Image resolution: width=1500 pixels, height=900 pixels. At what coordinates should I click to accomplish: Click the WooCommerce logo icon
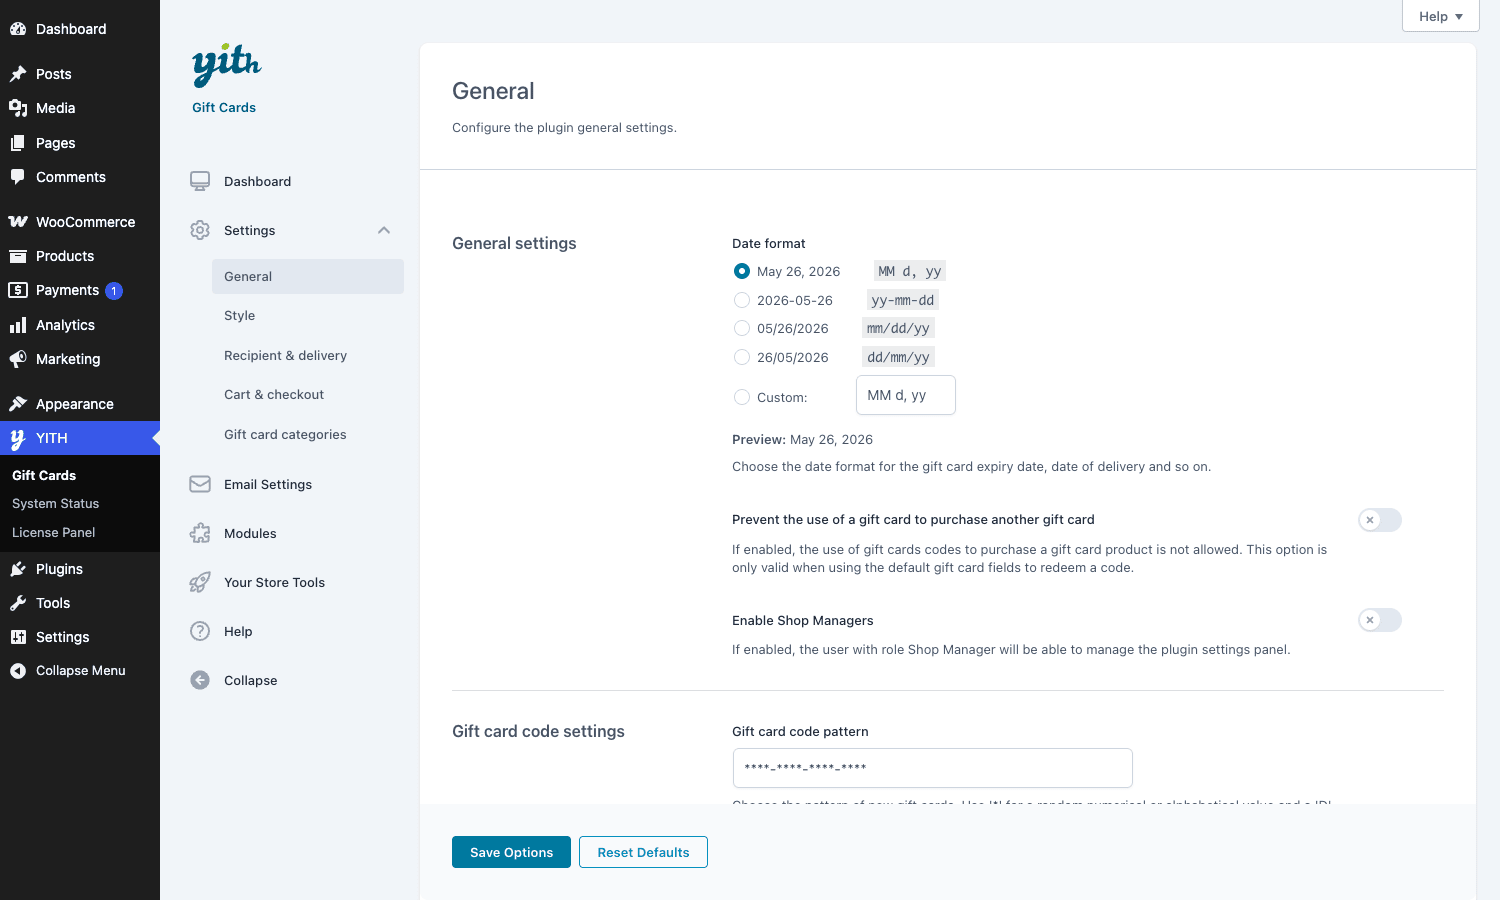18,222
